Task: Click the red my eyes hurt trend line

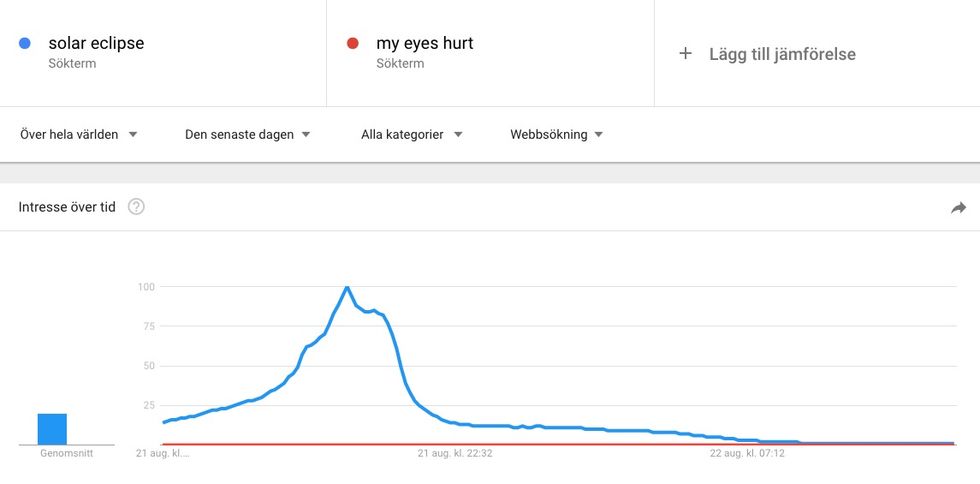Action: pos(559,445)
